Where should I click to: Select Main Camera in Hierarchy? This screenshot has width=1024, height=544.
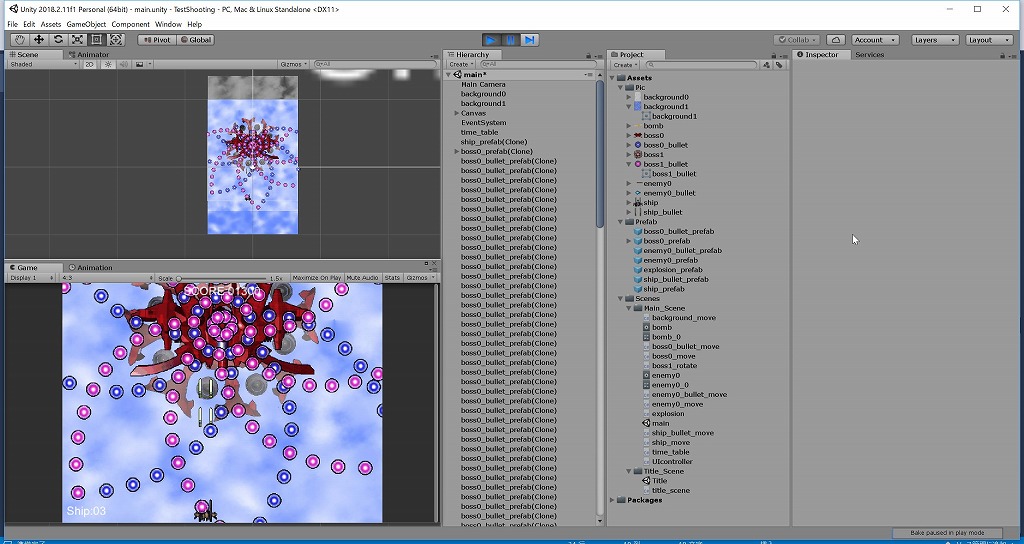[483, 85]
